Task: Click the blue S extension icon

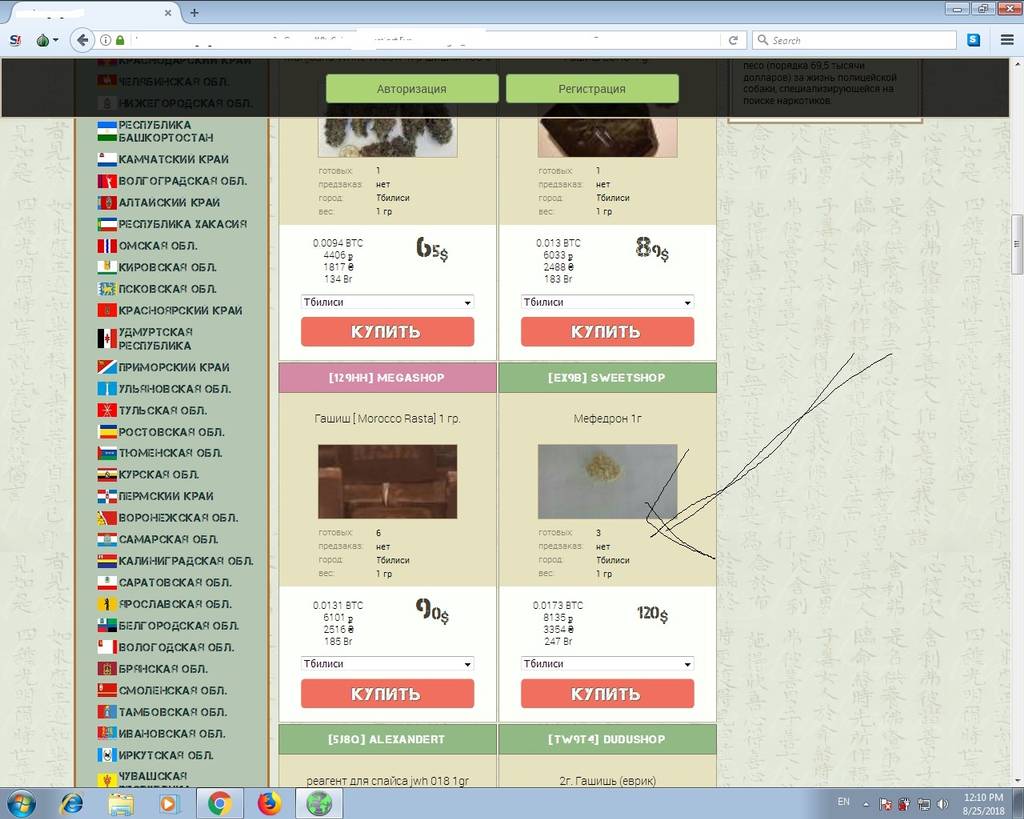Action: pyautogui.click(x=973, y=40)
